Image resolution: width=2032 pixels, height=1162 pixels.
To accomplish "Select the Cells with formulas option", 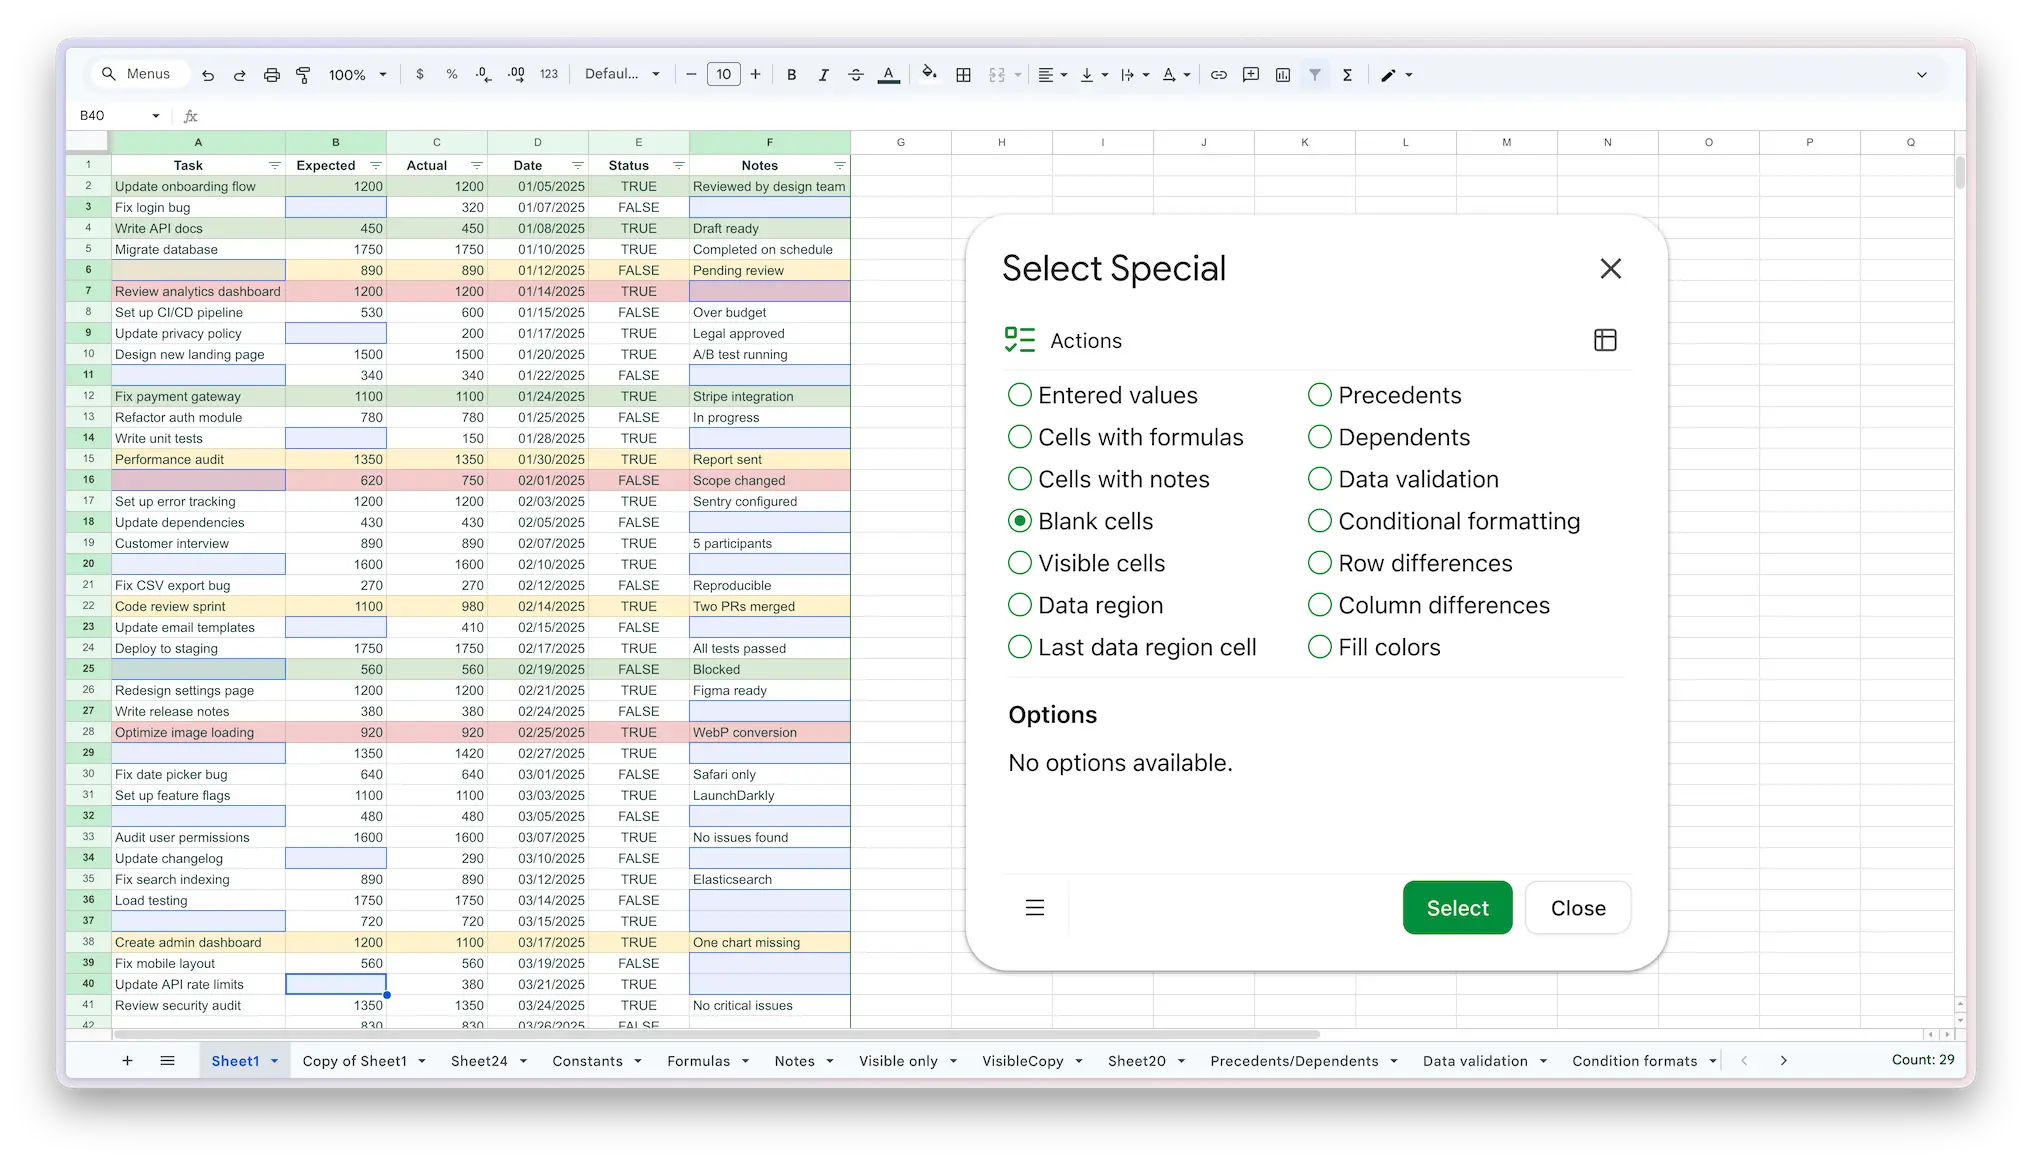I will click(x=1019, y=437).
